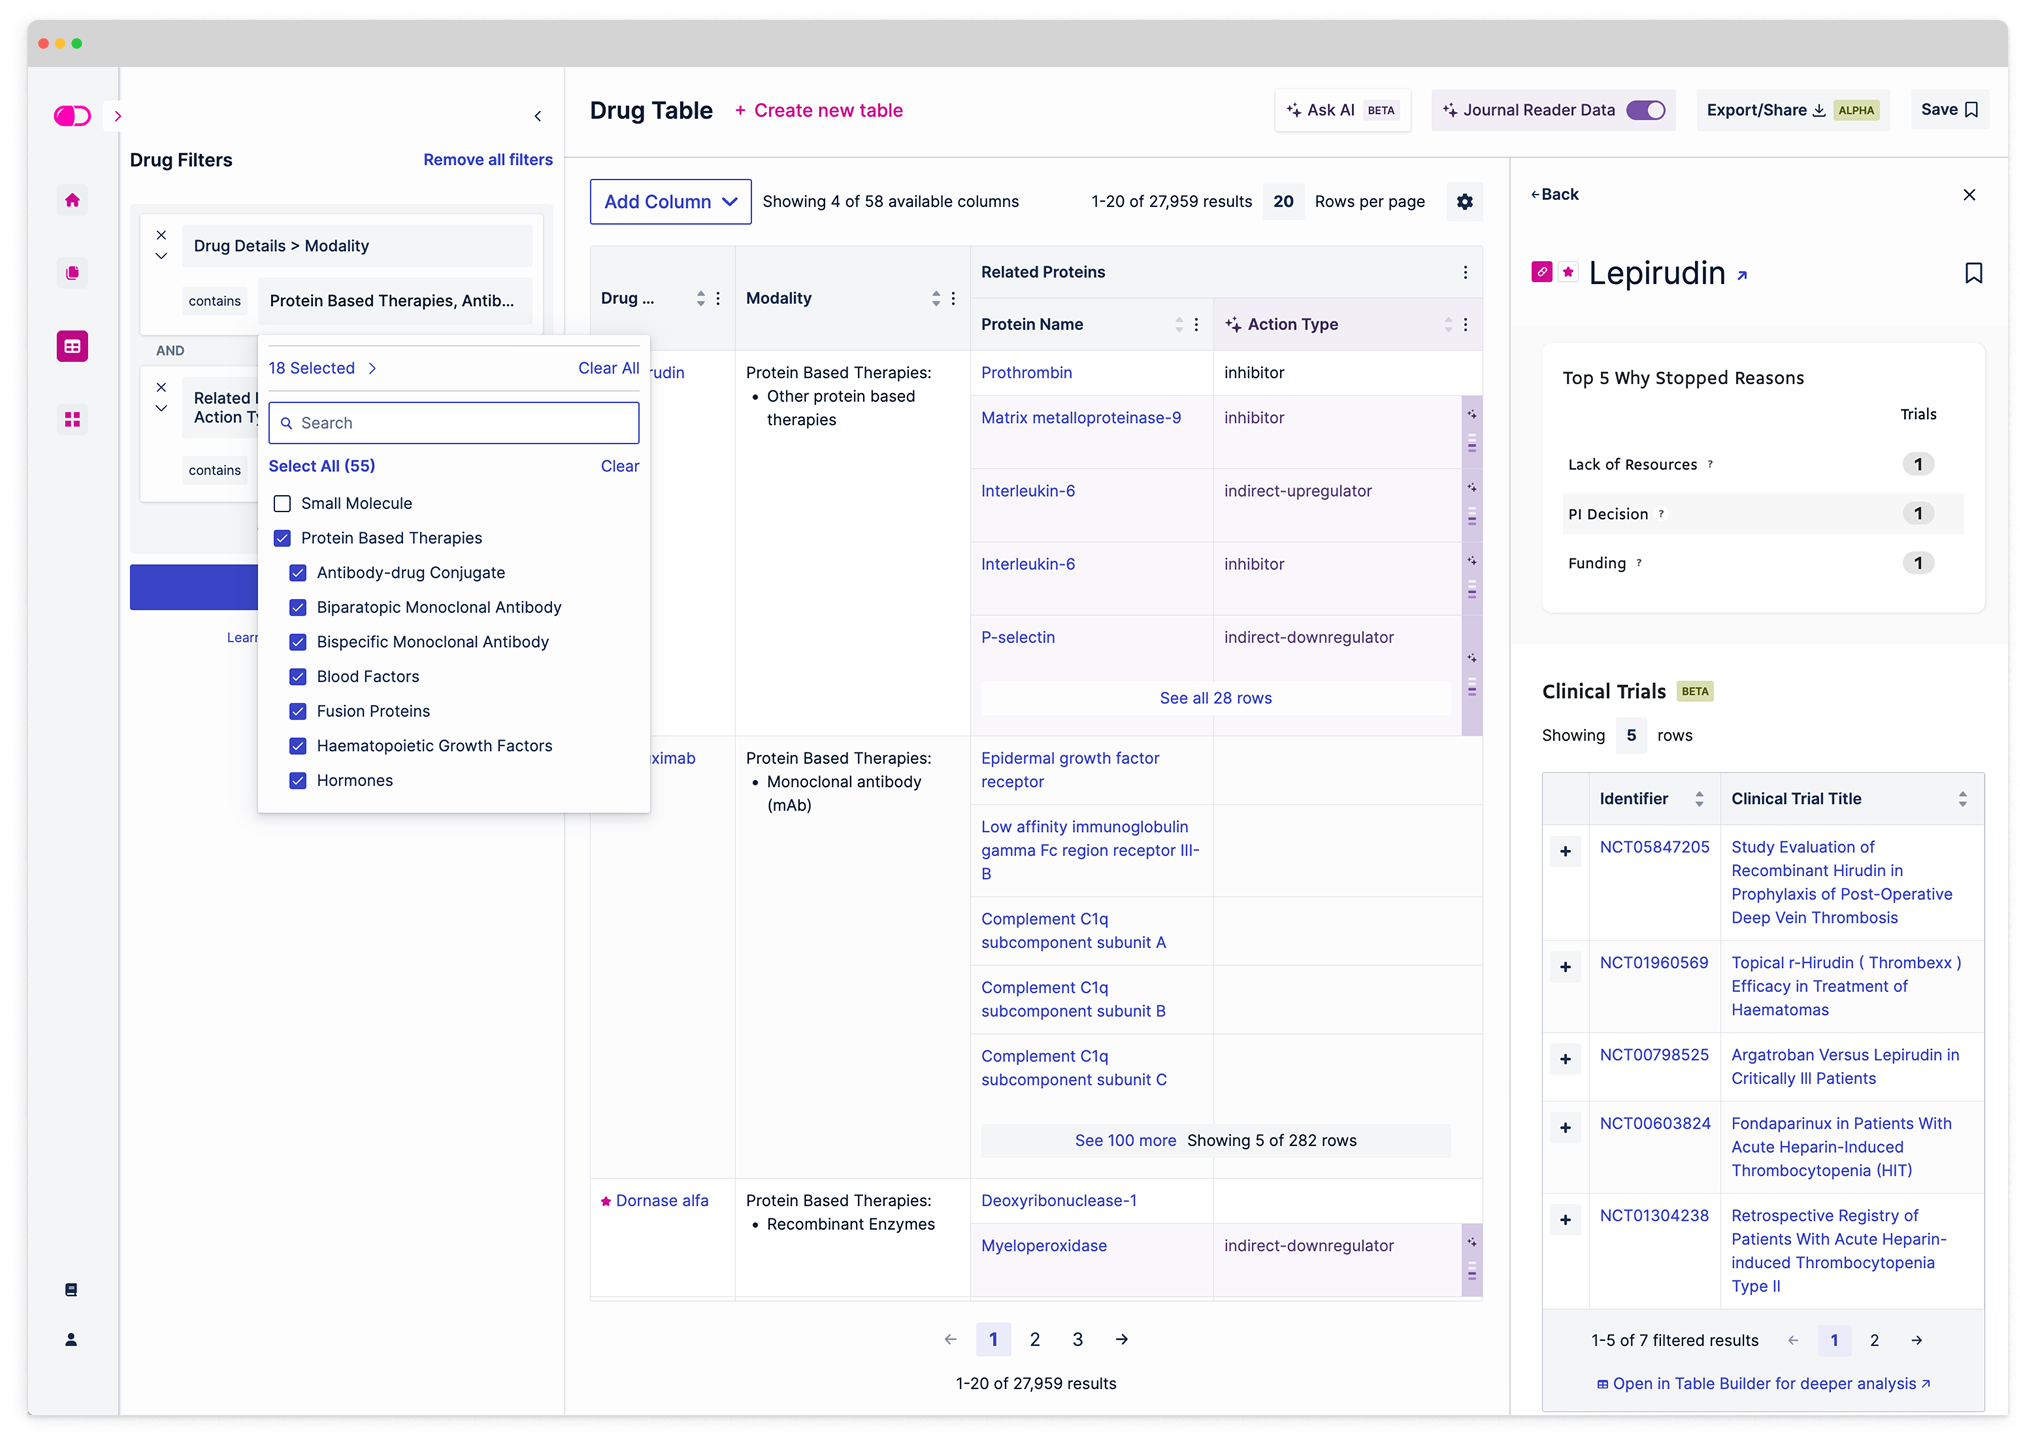Image resolution: width=2020 pixels, height=1436 pixels.
Task: Uncheck Bispecific Monoclonal Antibody
Action: pyautogui.click(x=298, y=642)
